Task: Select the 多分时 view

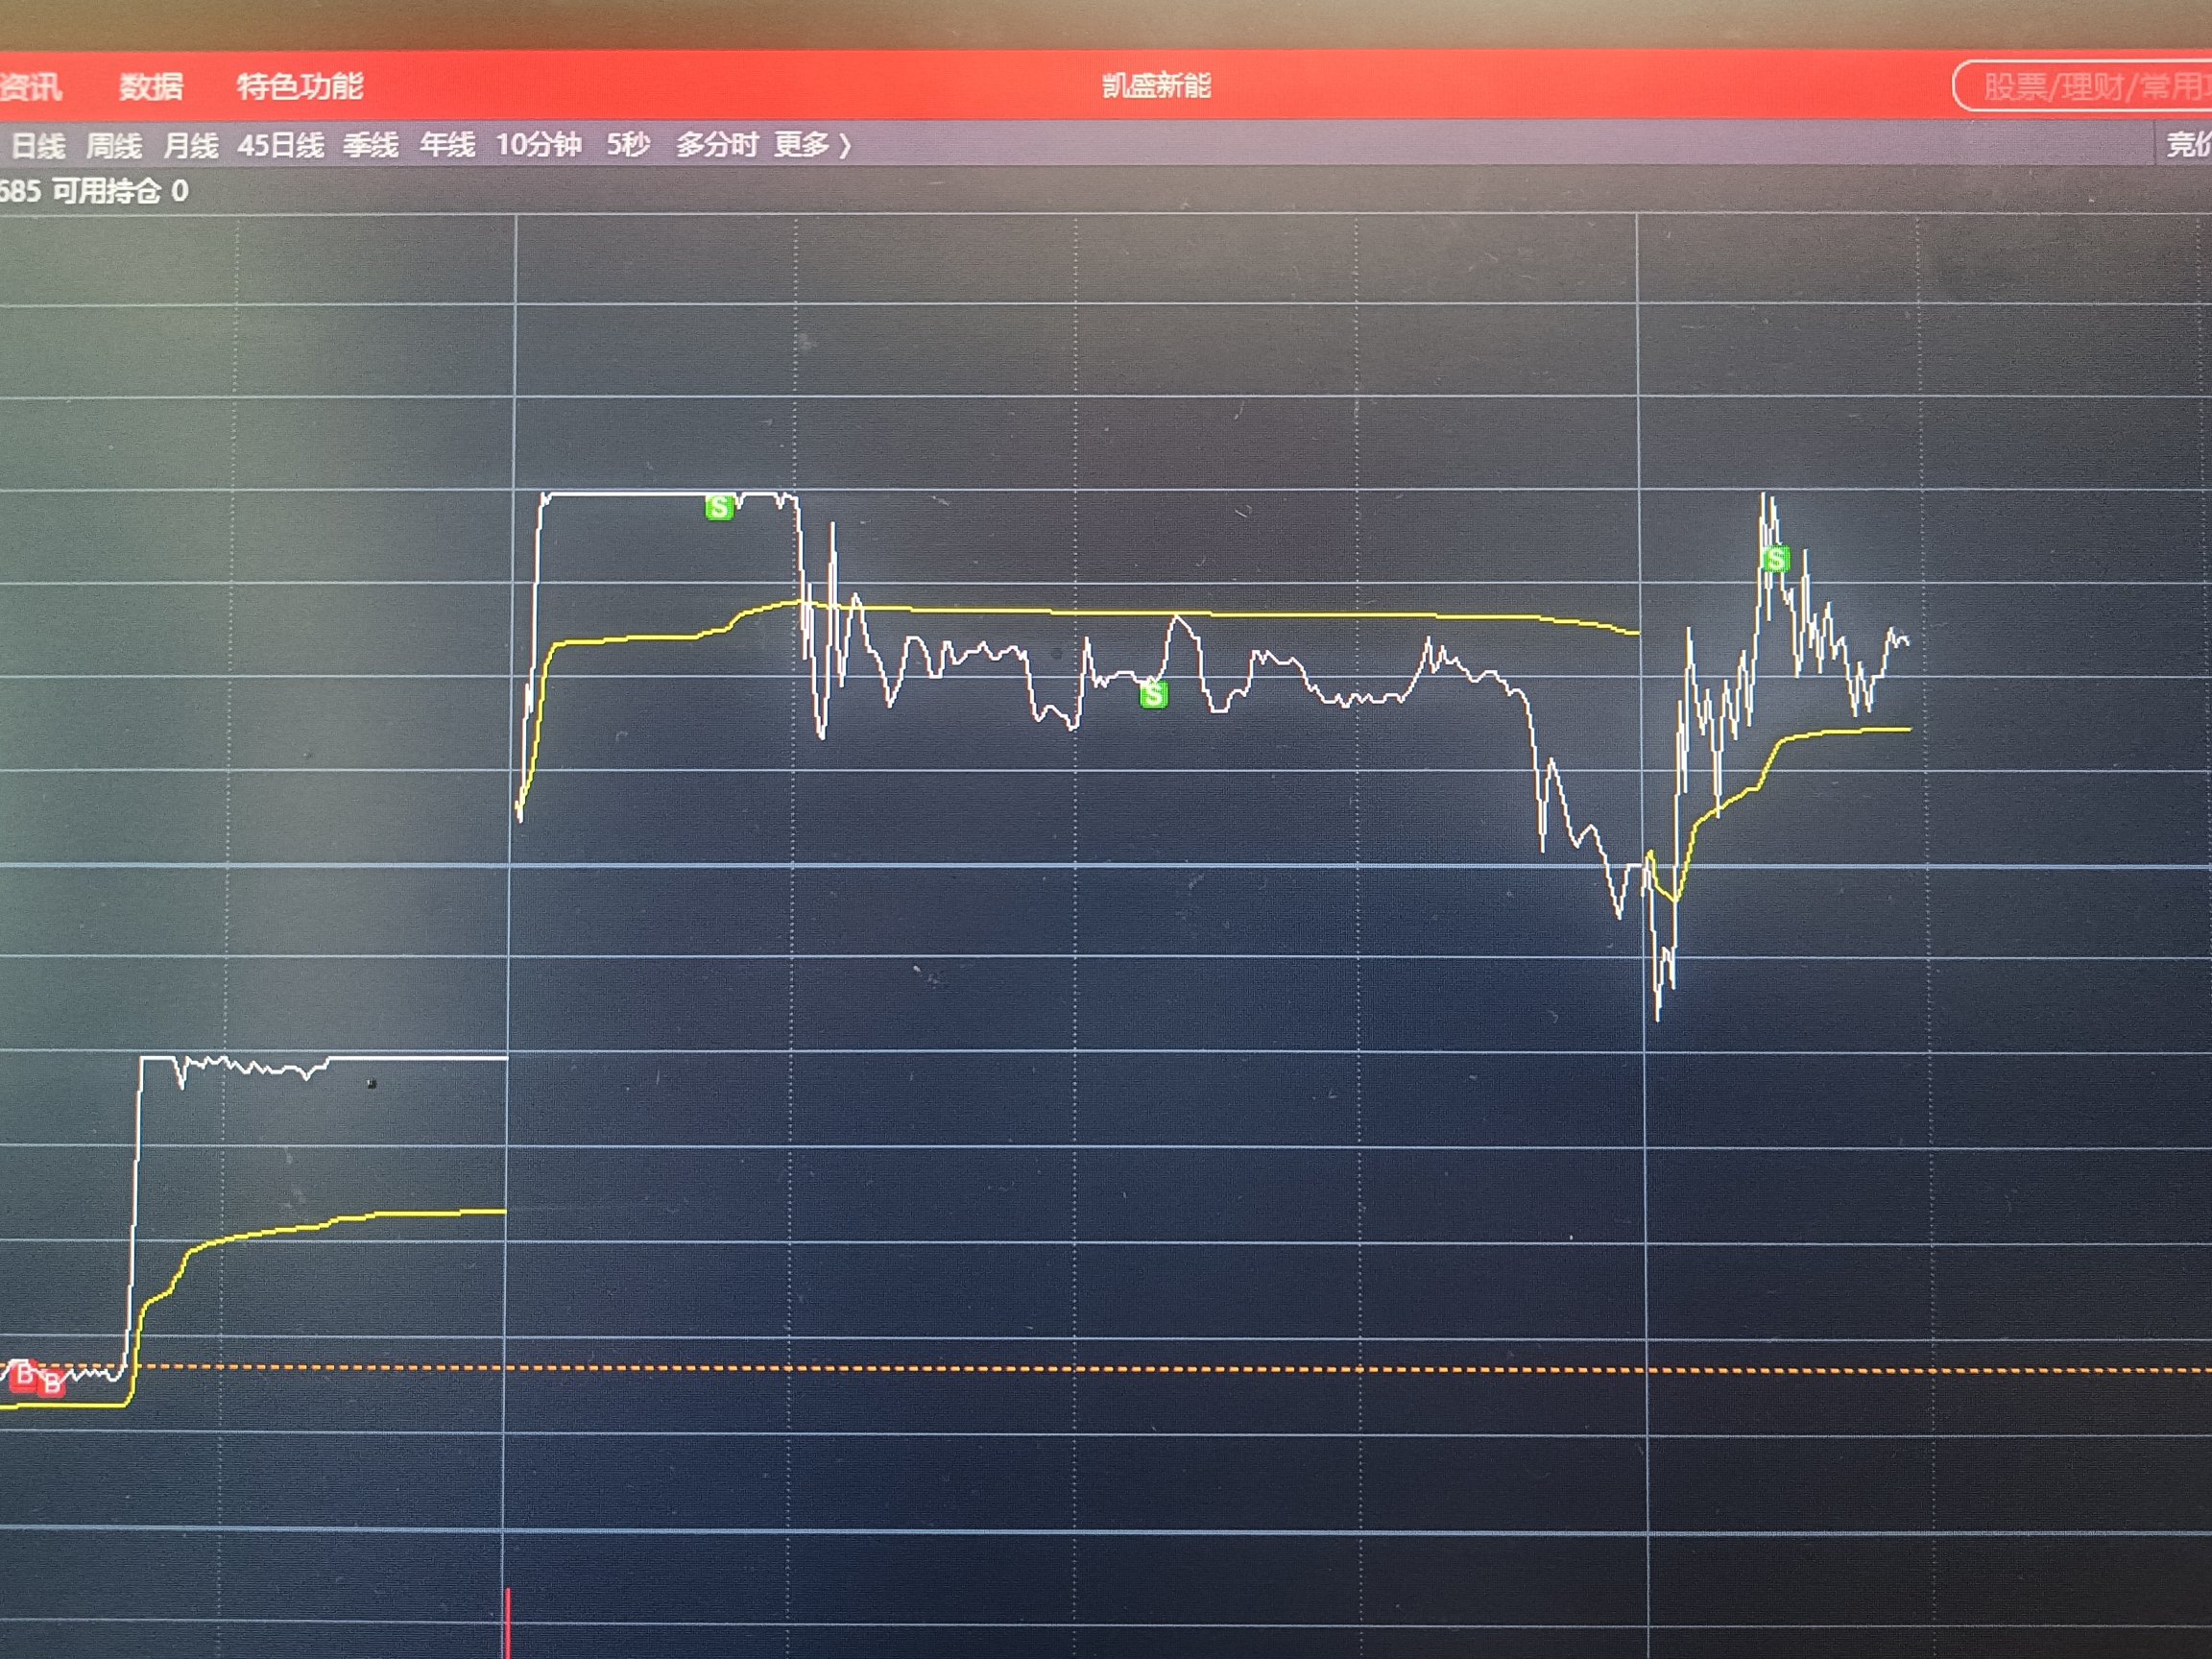Action: [x=717, y=145]
